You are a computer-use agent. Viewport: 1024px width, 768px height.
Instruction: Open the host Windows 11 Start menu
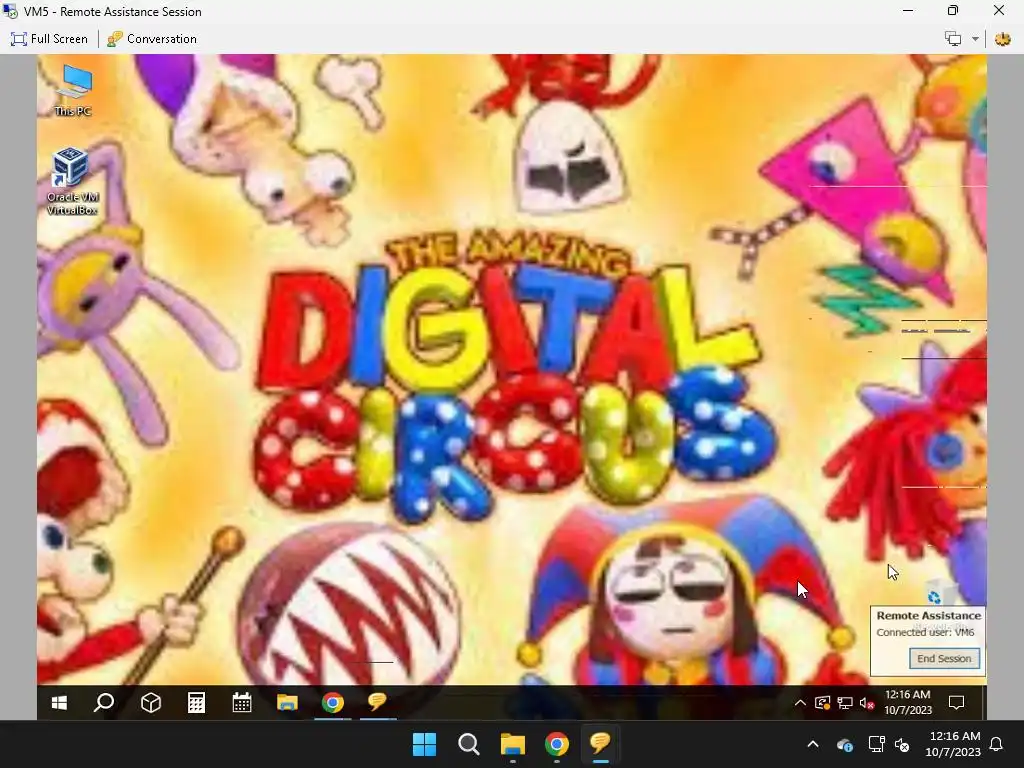[x=424, y=744]
